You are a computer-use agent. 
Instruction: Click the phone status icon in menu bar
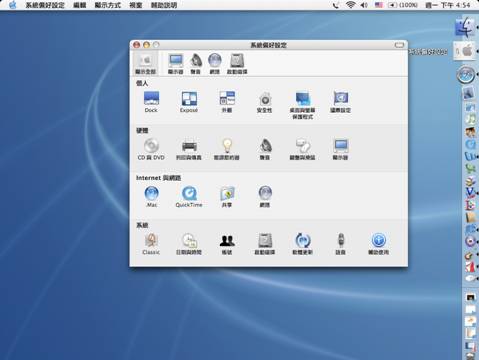tap(336, 5)
